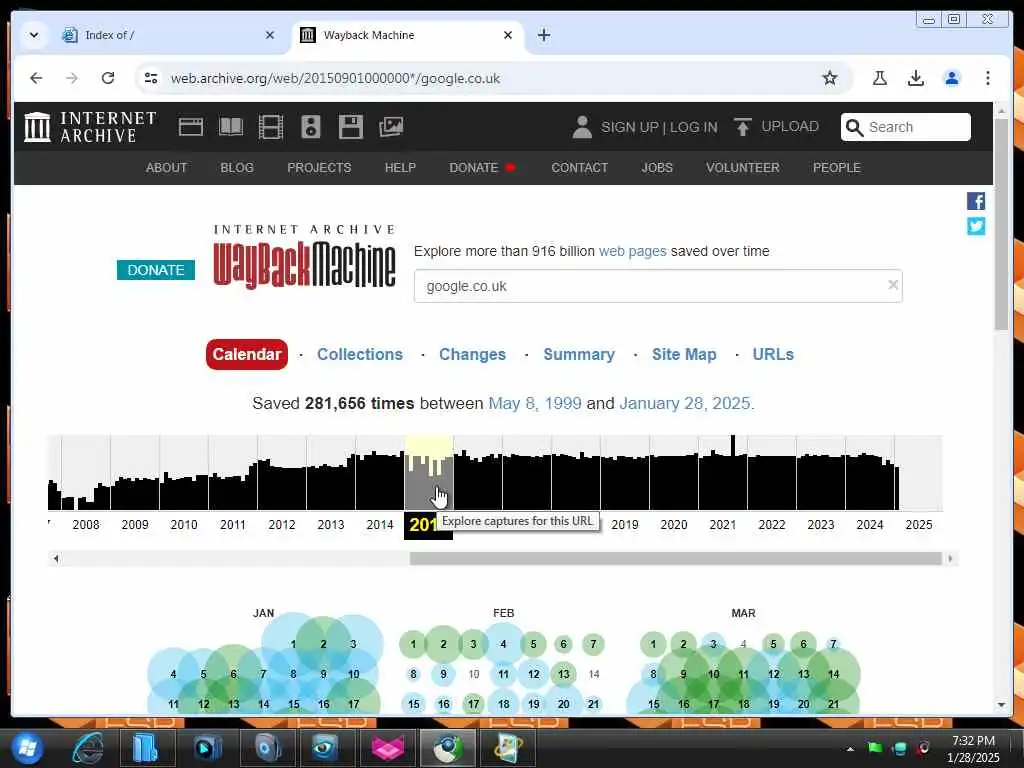Image resolution: width=1024 pixels, height=768 pixels.
Task: Open the Summary tab
Action: pyautogui.click(x=579, y=354)
